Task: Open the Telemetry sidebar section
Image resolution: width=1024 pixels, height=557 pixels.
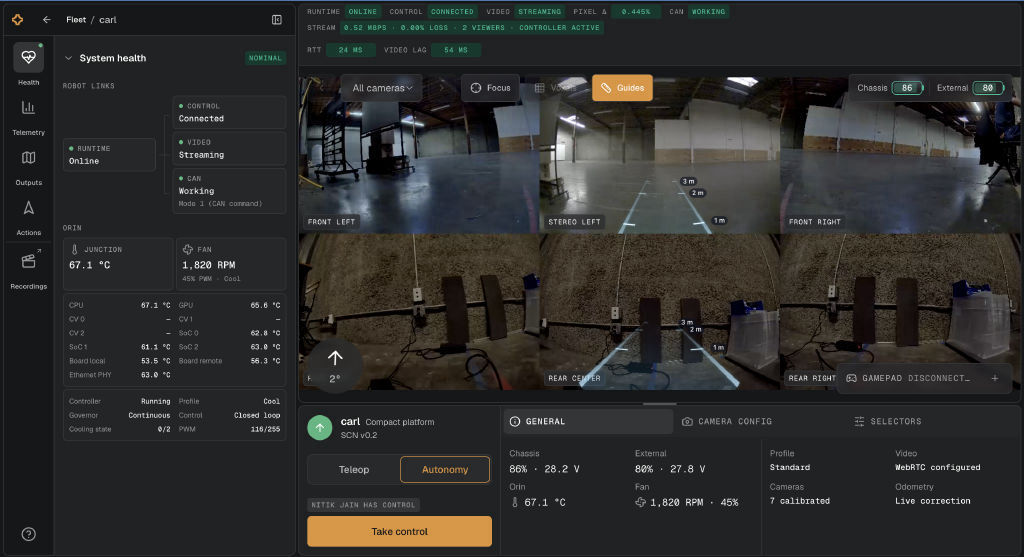Action: 29,118
